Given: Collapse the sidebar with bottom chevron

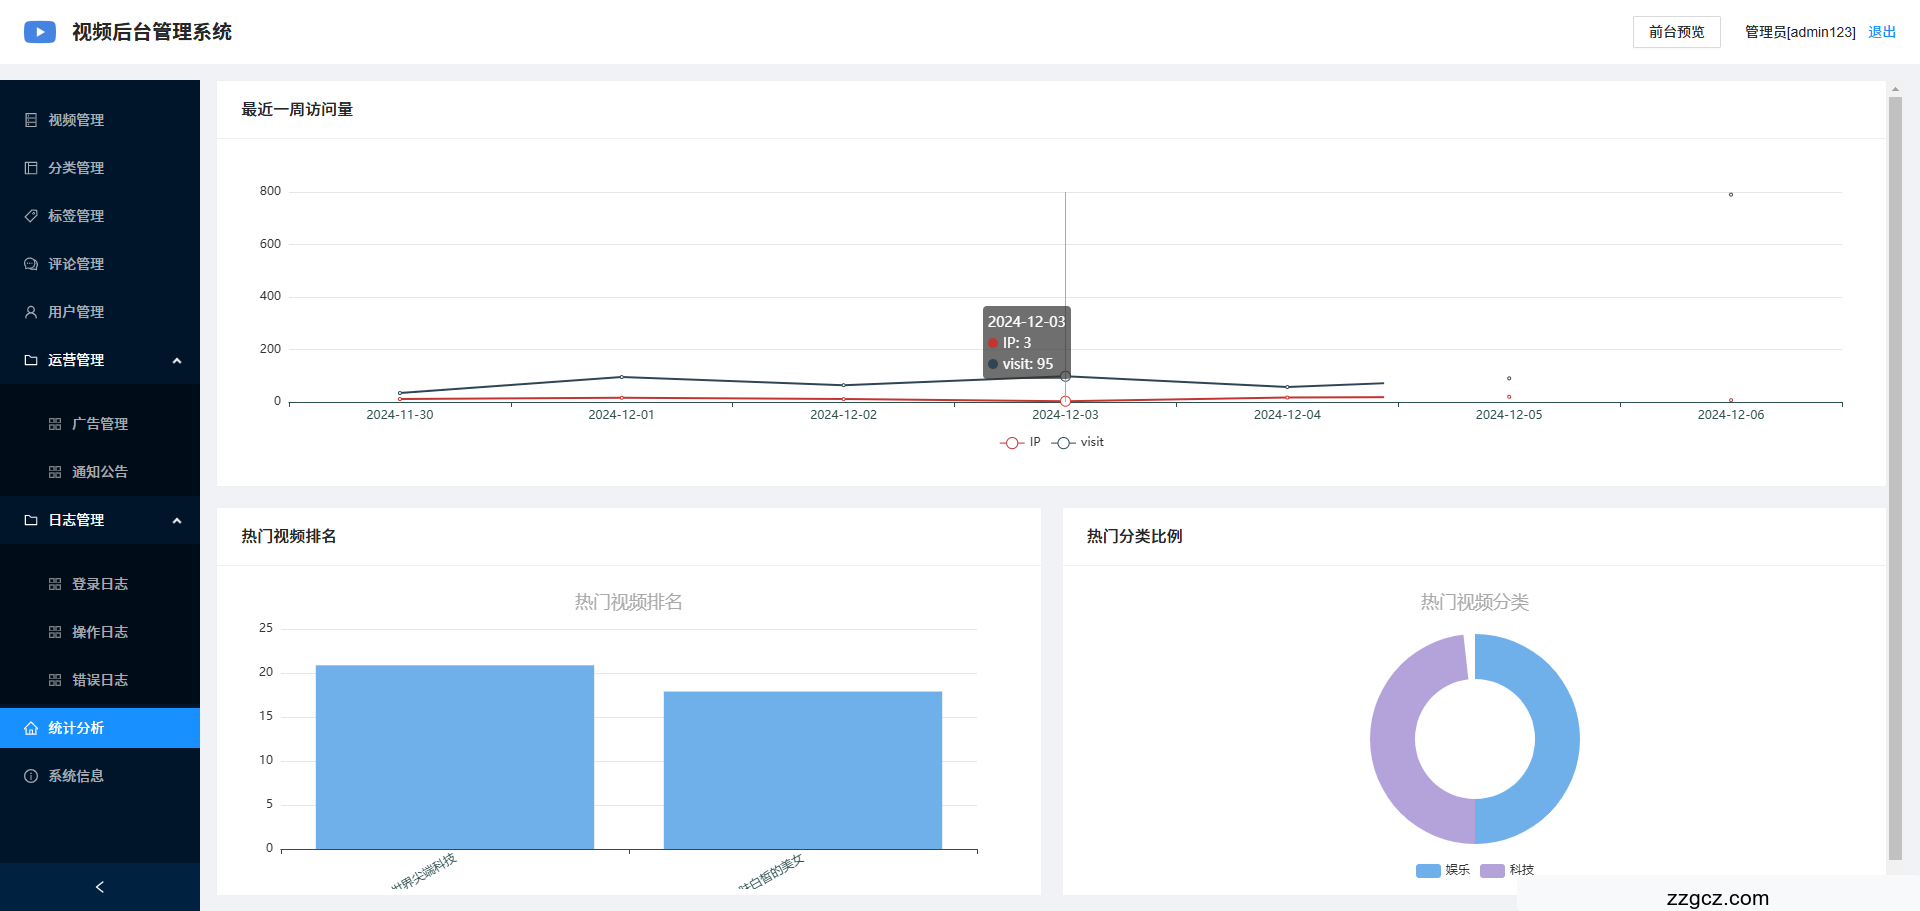Looking at the screenshot, I should click(99, 887).
